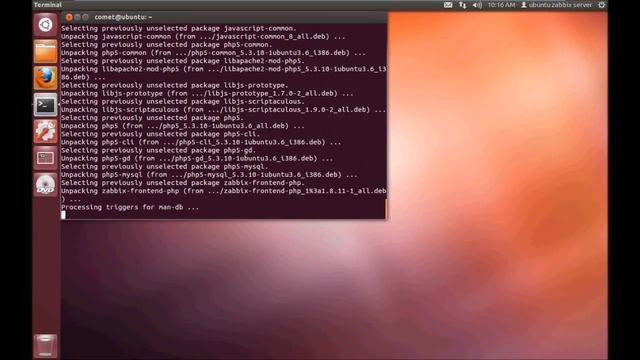Click the line 'Unpacking php5-gd'
640x360 pixels.
(197, 158)
